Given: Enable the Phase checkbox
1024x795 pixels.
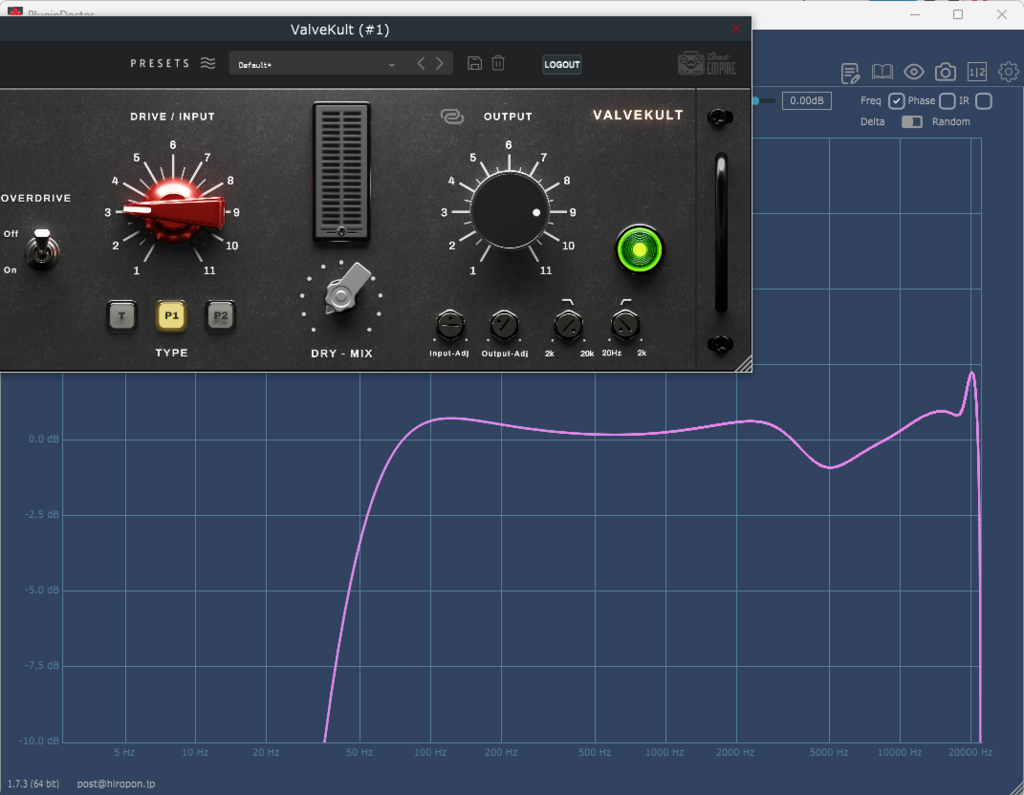Looking at the screenshot, I should pyautogui.click(x=947, y=101).
